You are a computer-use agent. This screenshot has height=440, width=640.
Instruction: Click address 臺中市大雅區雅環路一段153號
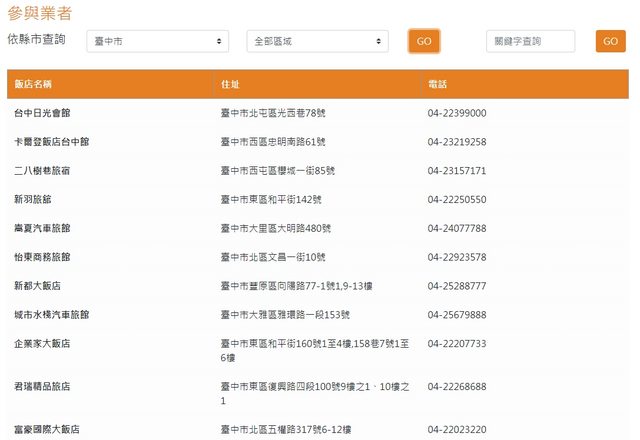pyautogui.click(x=285, y=315)
